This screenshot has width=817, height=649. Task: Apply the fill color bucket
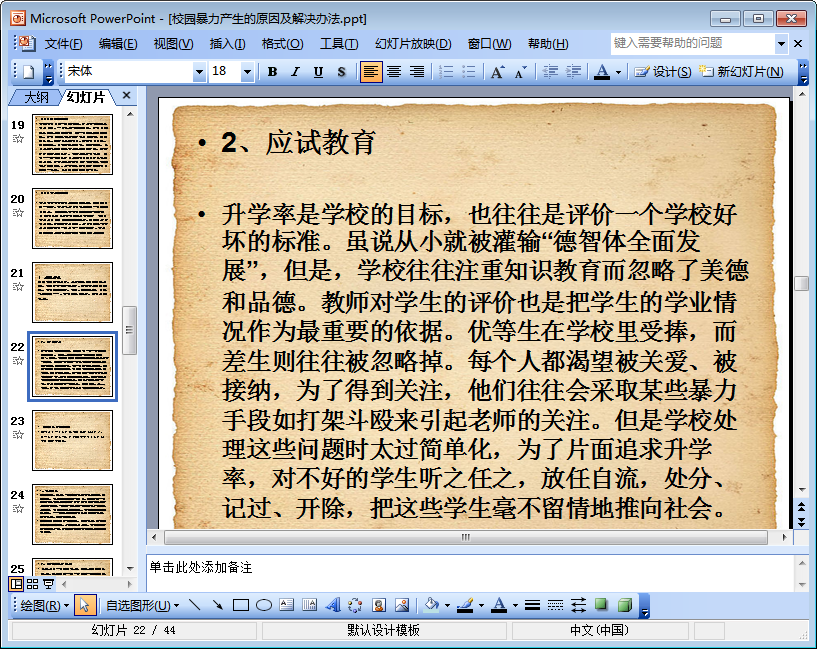point(431,605)
